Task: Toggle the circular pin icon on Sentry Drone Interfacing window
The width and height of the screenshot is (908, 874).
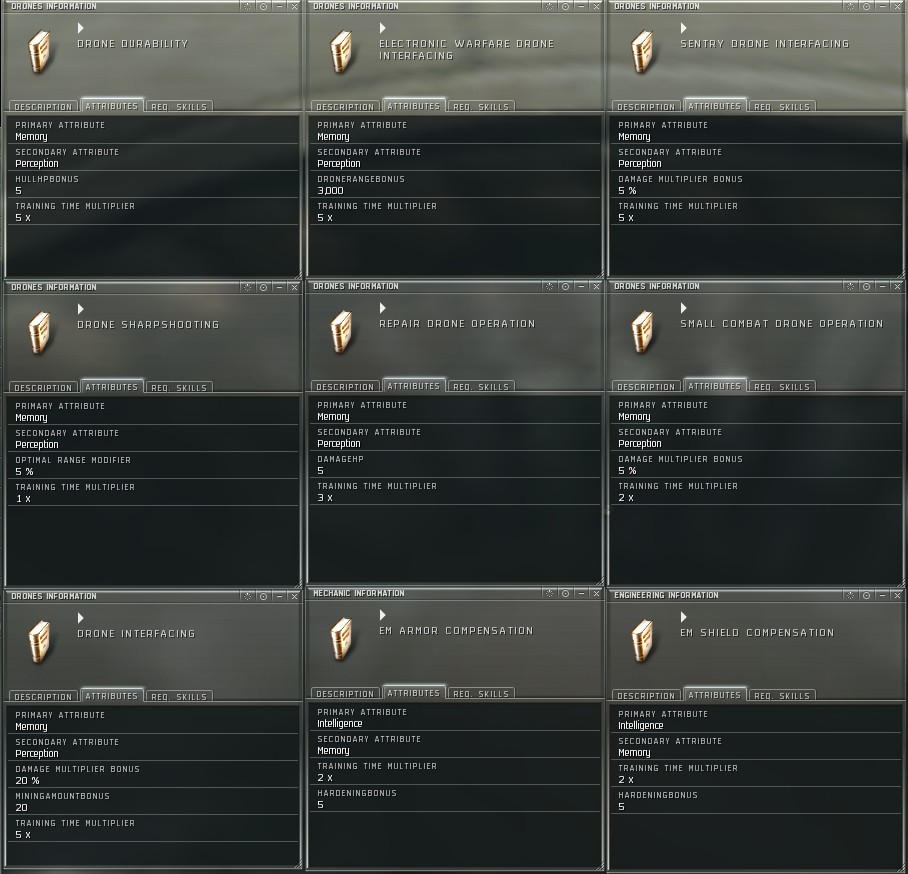Action: tap(867, 7)
